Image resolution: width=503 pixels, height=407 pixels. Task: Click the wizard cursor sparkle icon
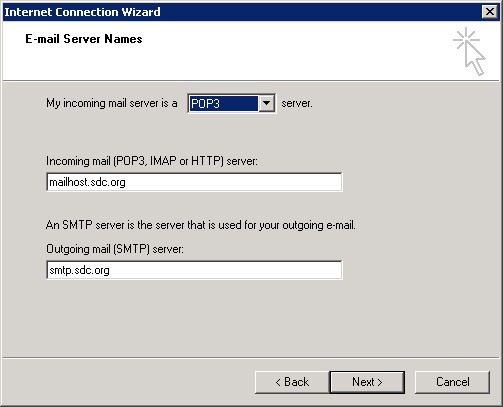(469, 51)
